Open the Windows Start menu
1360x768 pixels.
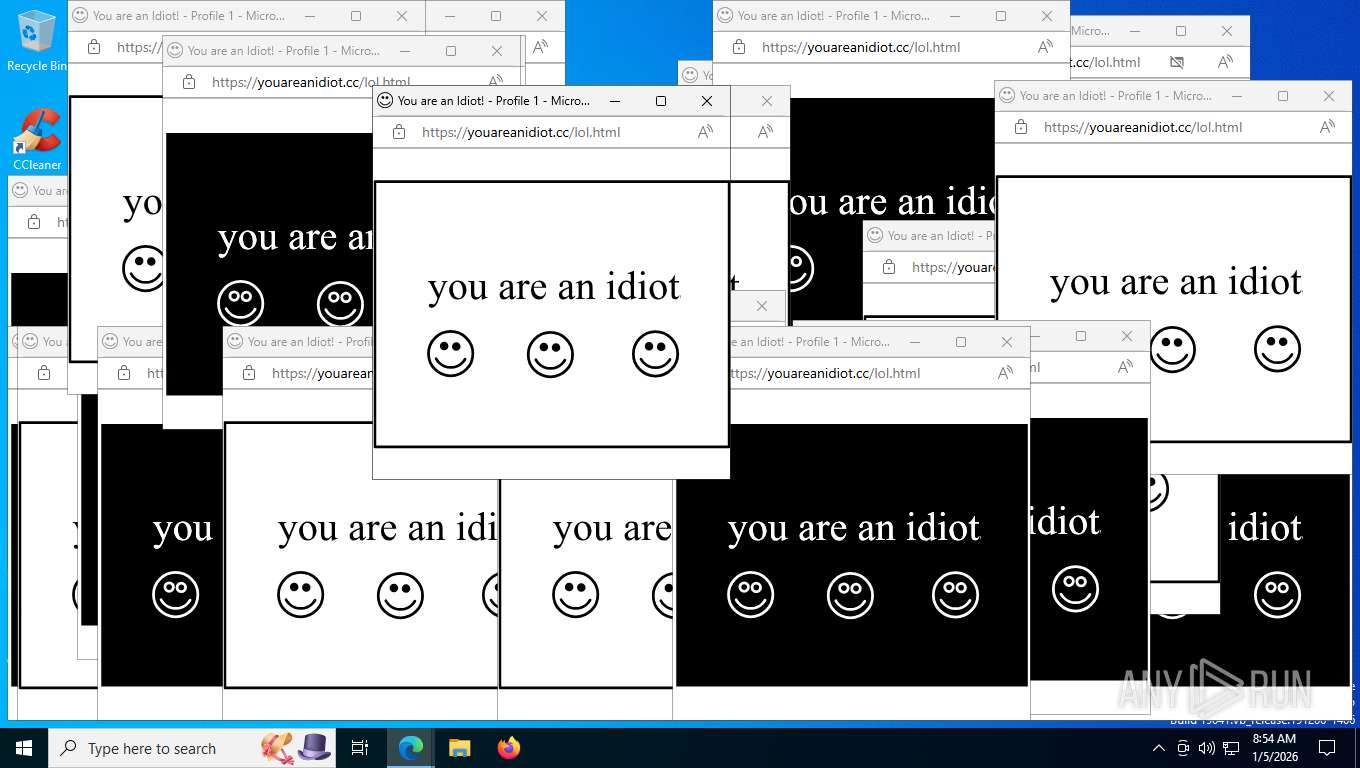coord(24,748)
